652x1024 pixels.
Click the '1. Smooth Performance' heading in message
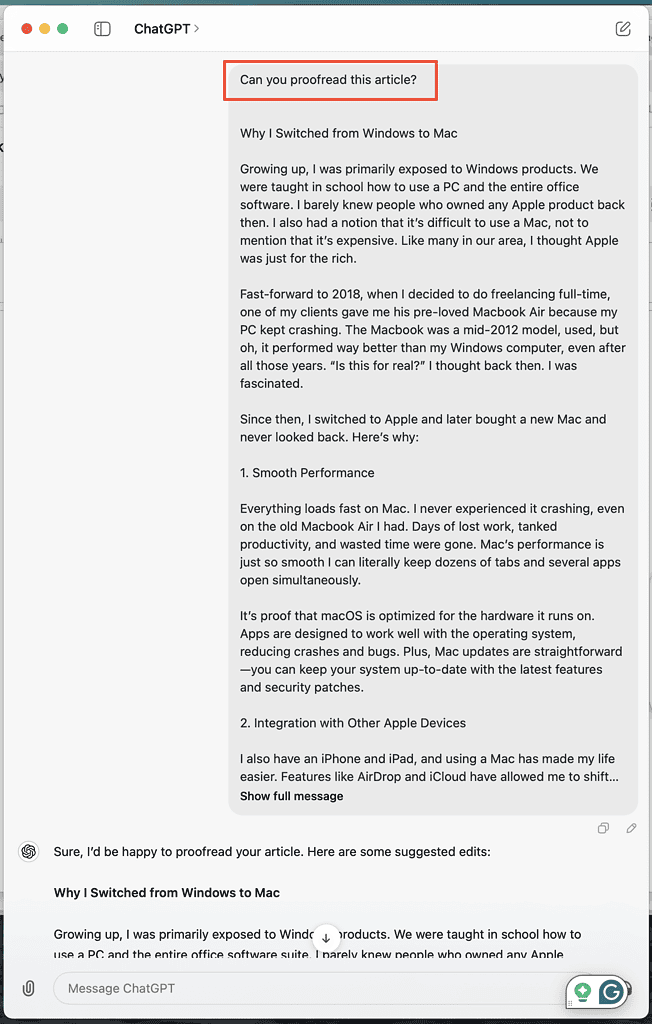307,473
